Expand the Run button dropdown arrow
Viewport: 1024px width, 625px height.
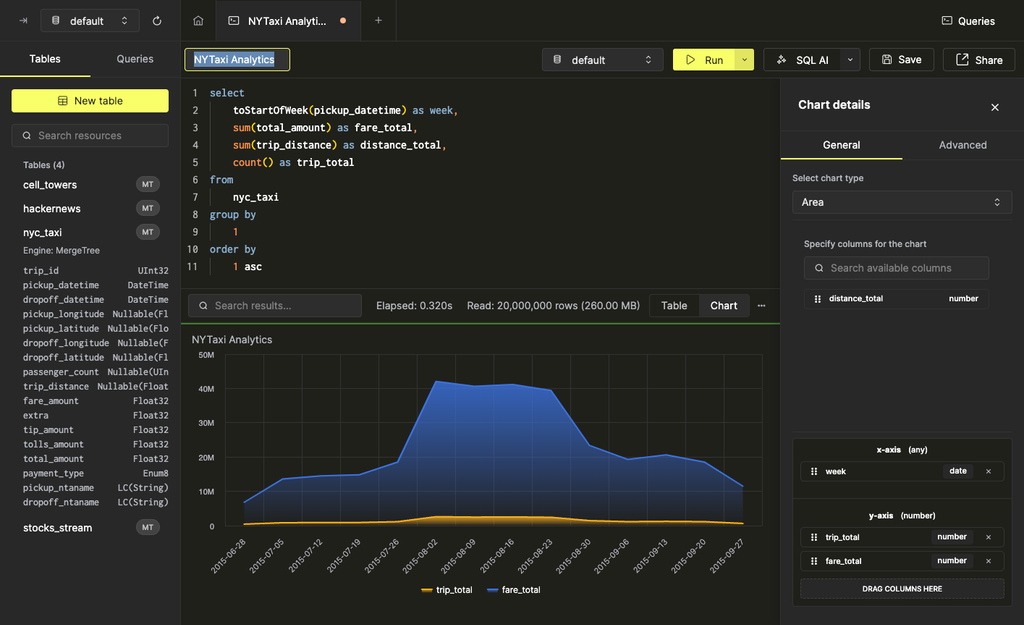[744, 59]
